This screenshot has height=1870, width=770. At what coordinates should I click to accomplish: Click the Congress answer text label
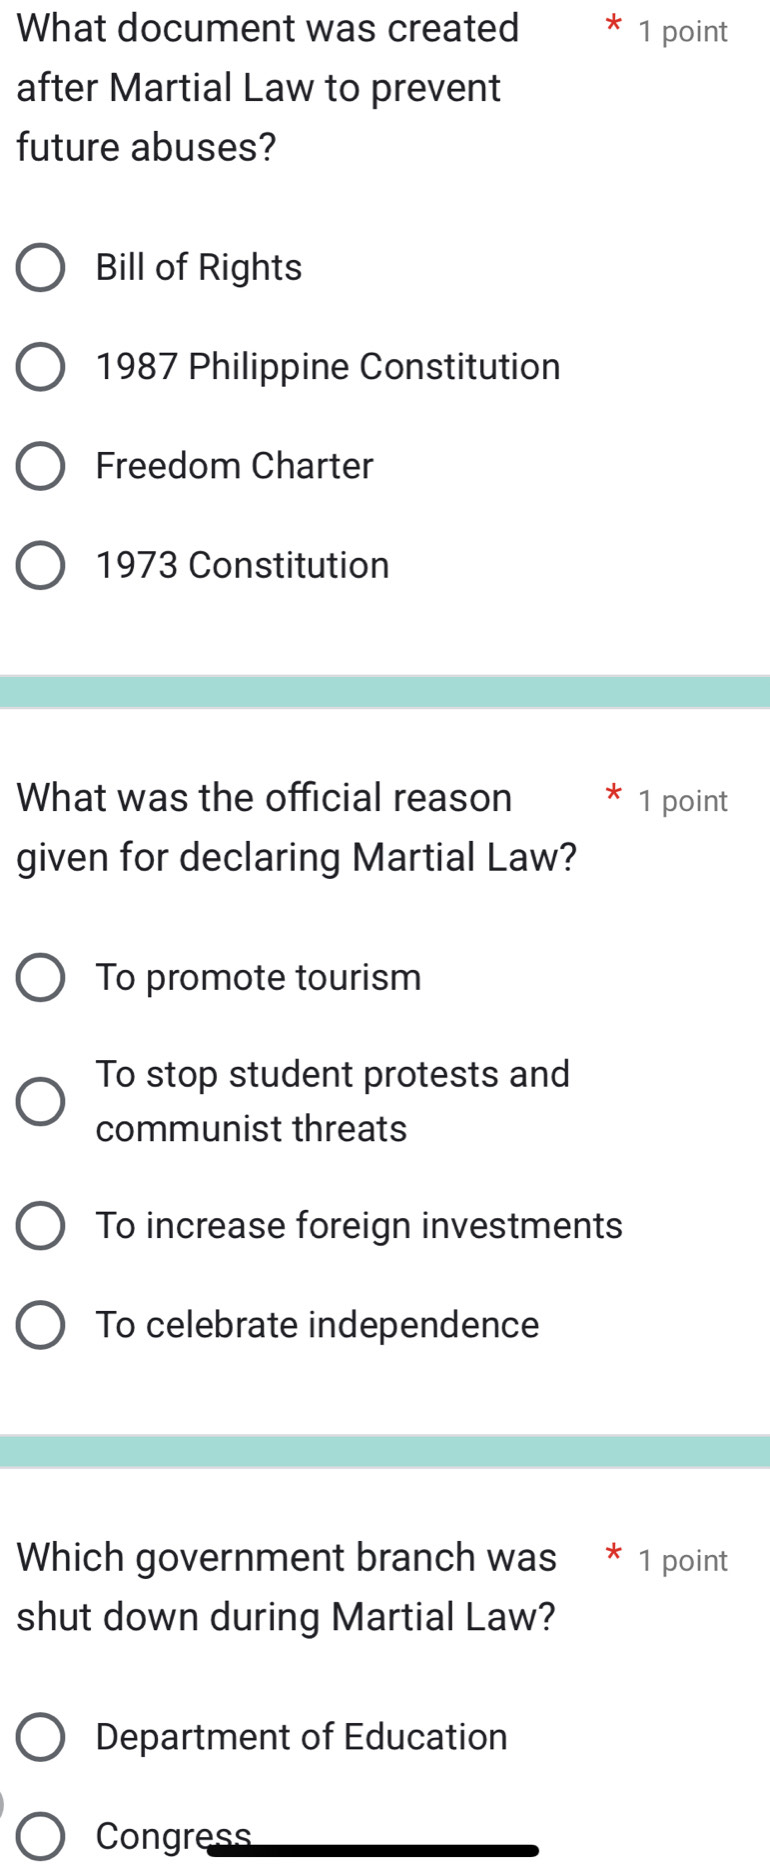pyautogui.click(x=172, y=1836)
